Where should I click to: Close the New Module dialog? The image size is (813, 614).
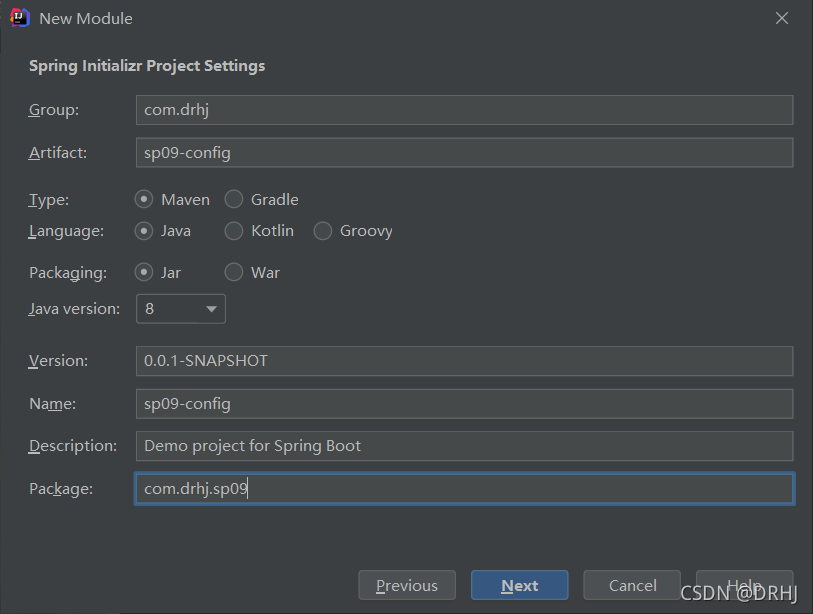(x=781, y=18)
